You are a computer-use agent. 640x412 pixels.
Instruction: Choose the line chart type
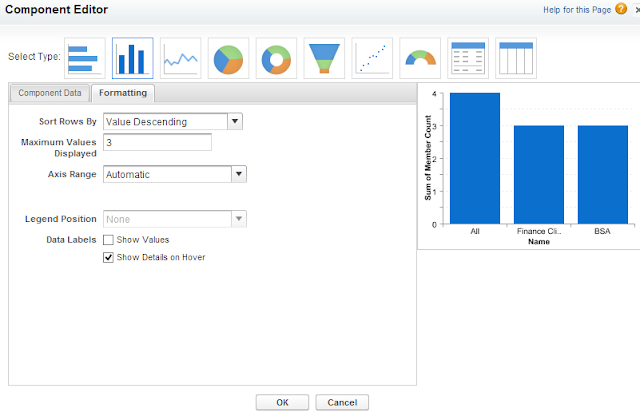[x=180, y=58]
